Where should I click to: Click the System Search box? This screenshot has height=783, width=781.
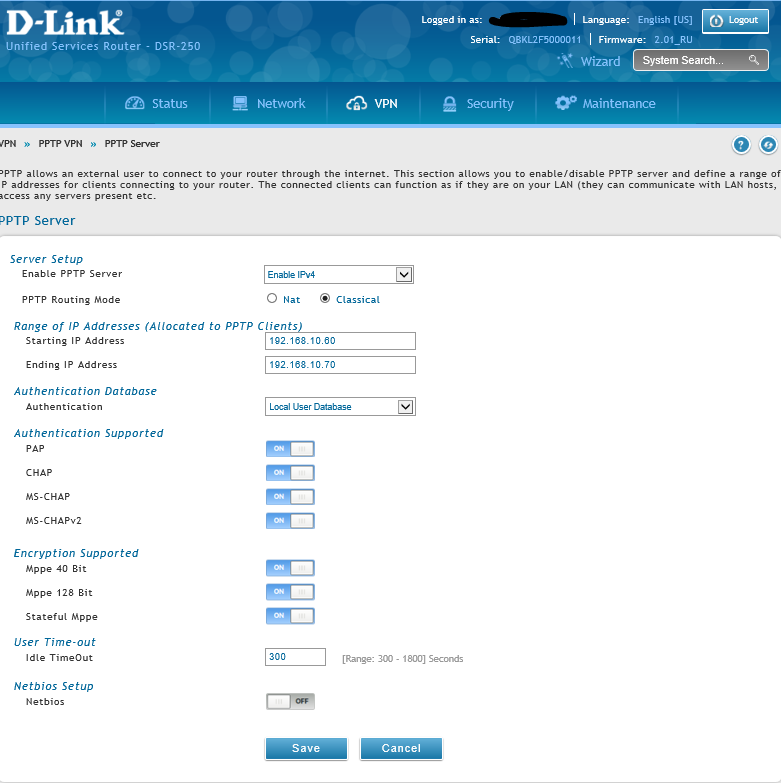coord(701,60)
